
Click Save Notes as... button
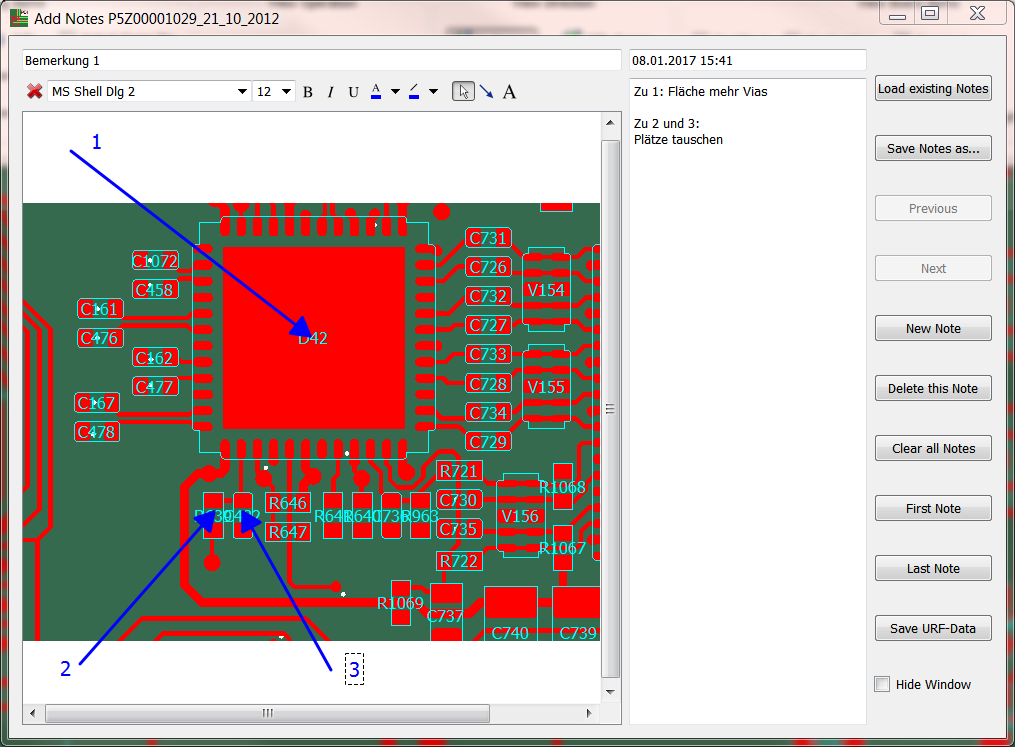[933, 148]
